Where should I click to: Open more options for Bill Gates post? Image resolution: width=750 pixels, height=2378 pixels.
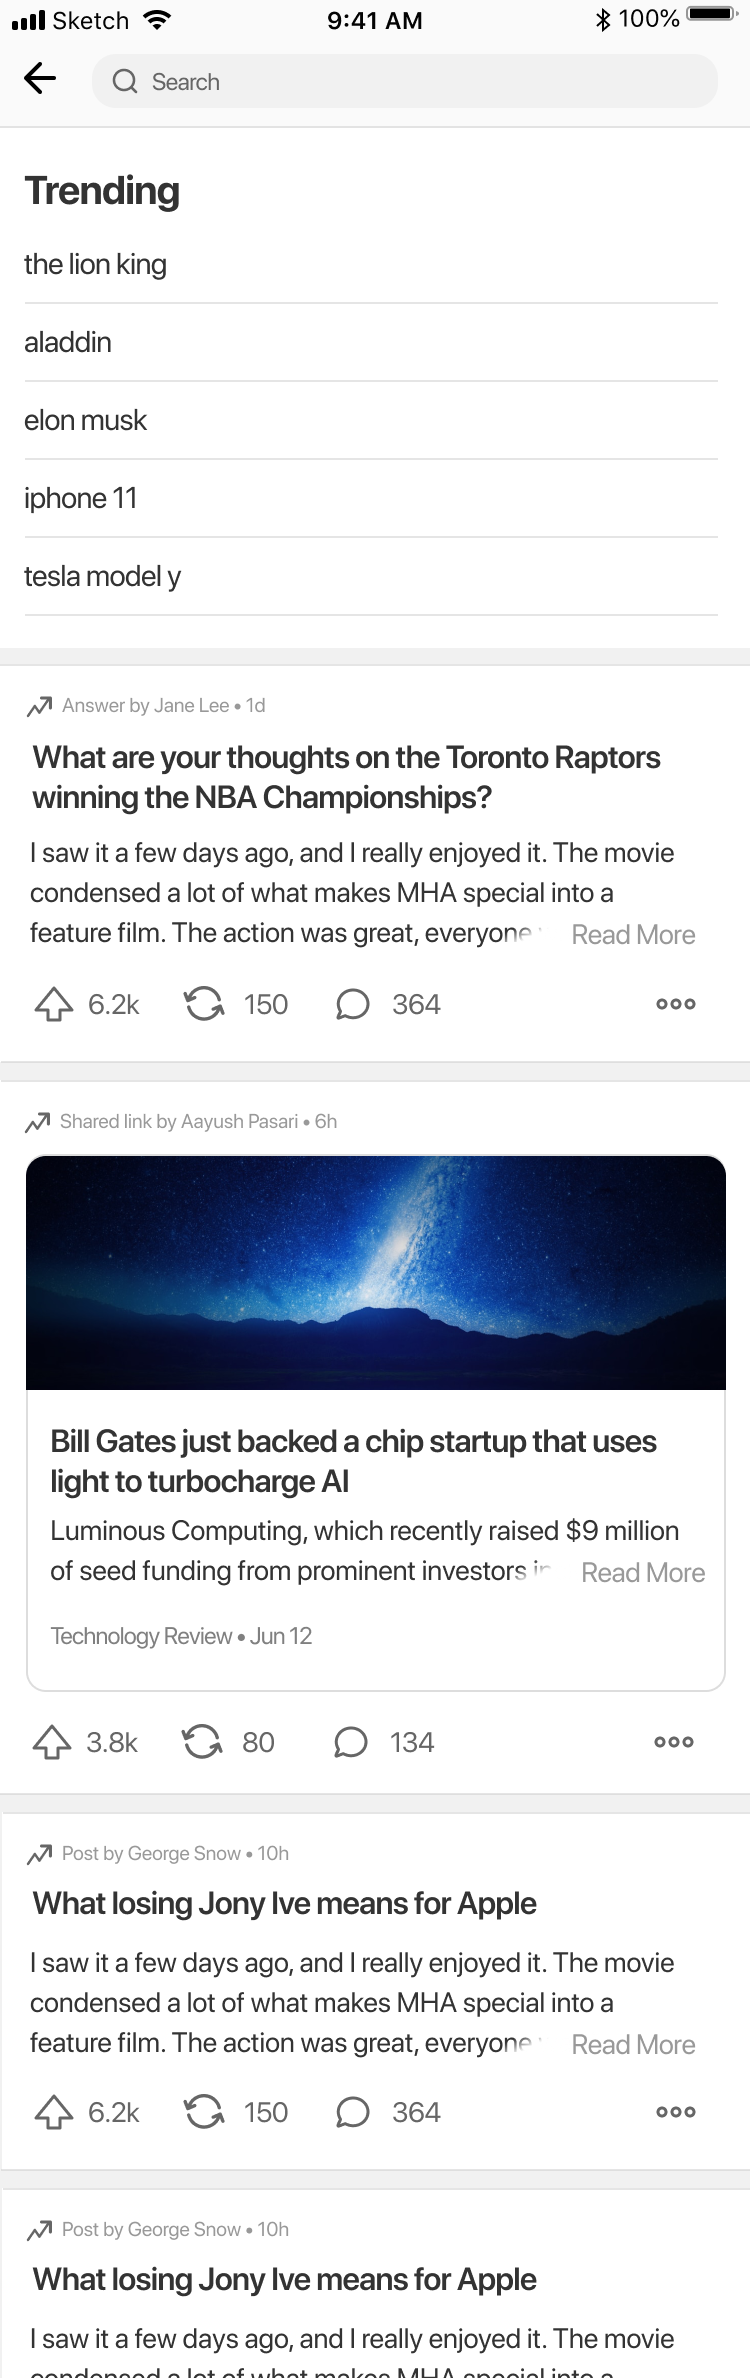[x=673, y=1742]
